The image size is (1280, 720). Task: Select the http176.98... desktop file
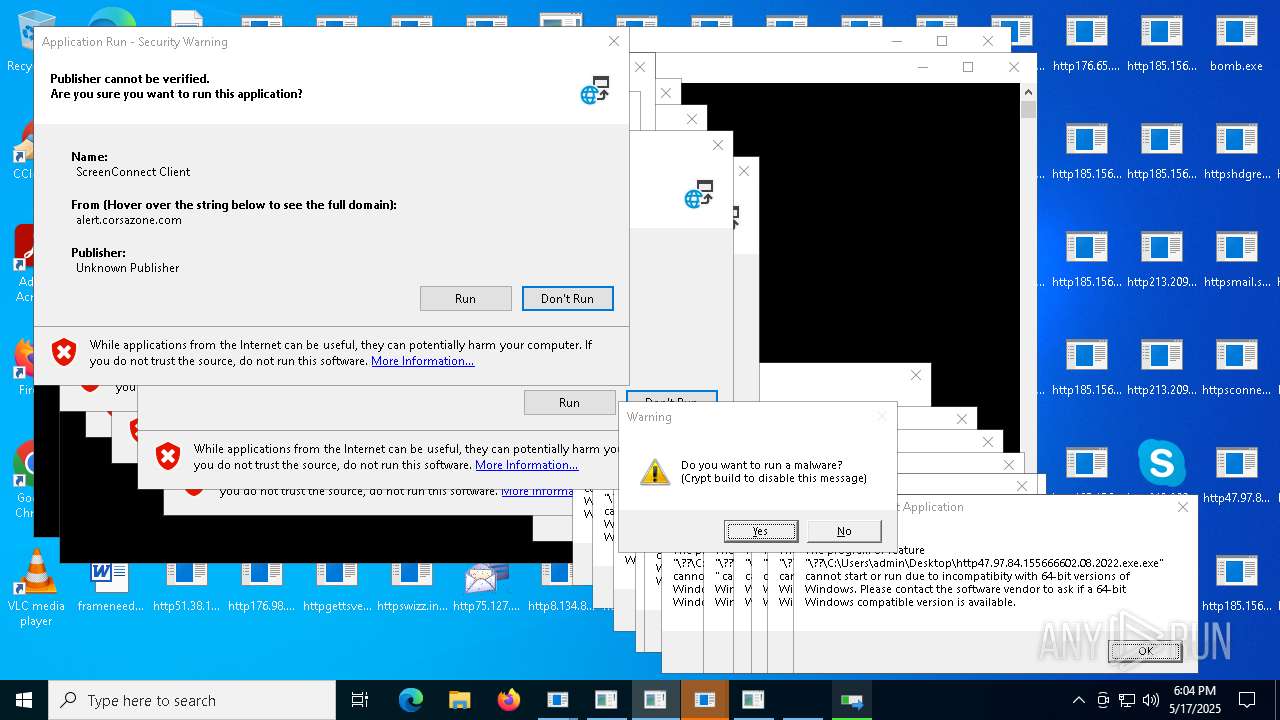point(261,586)
